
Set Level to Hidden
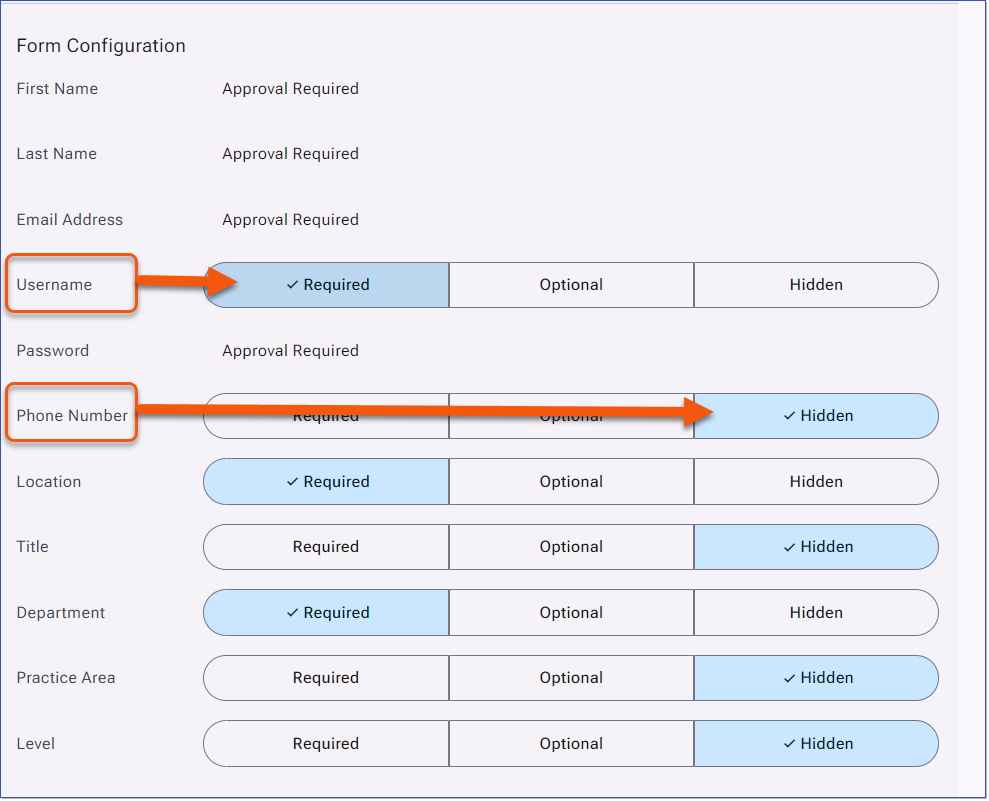pyautogui.click(x=816, y=744)
